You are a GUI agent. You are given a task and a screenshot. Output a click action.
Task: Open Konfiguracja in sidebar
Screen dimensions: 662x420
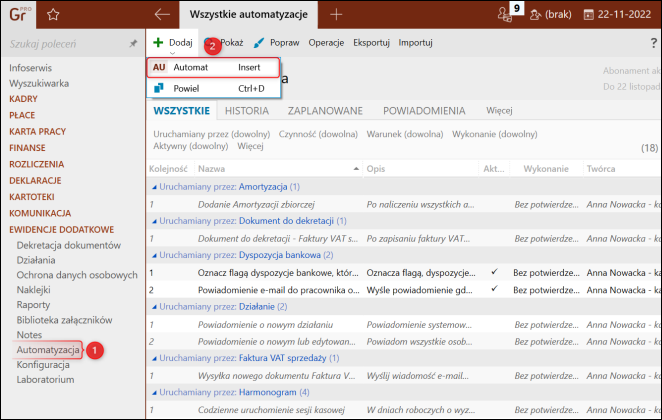click(43, 365)
